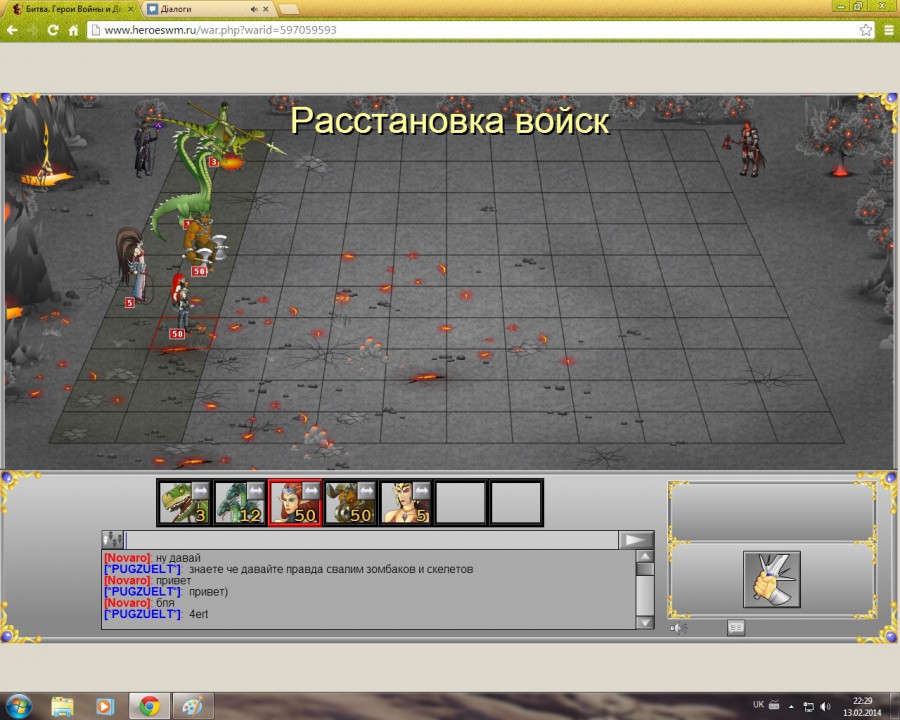Bookmark this page with star icon

866,30
